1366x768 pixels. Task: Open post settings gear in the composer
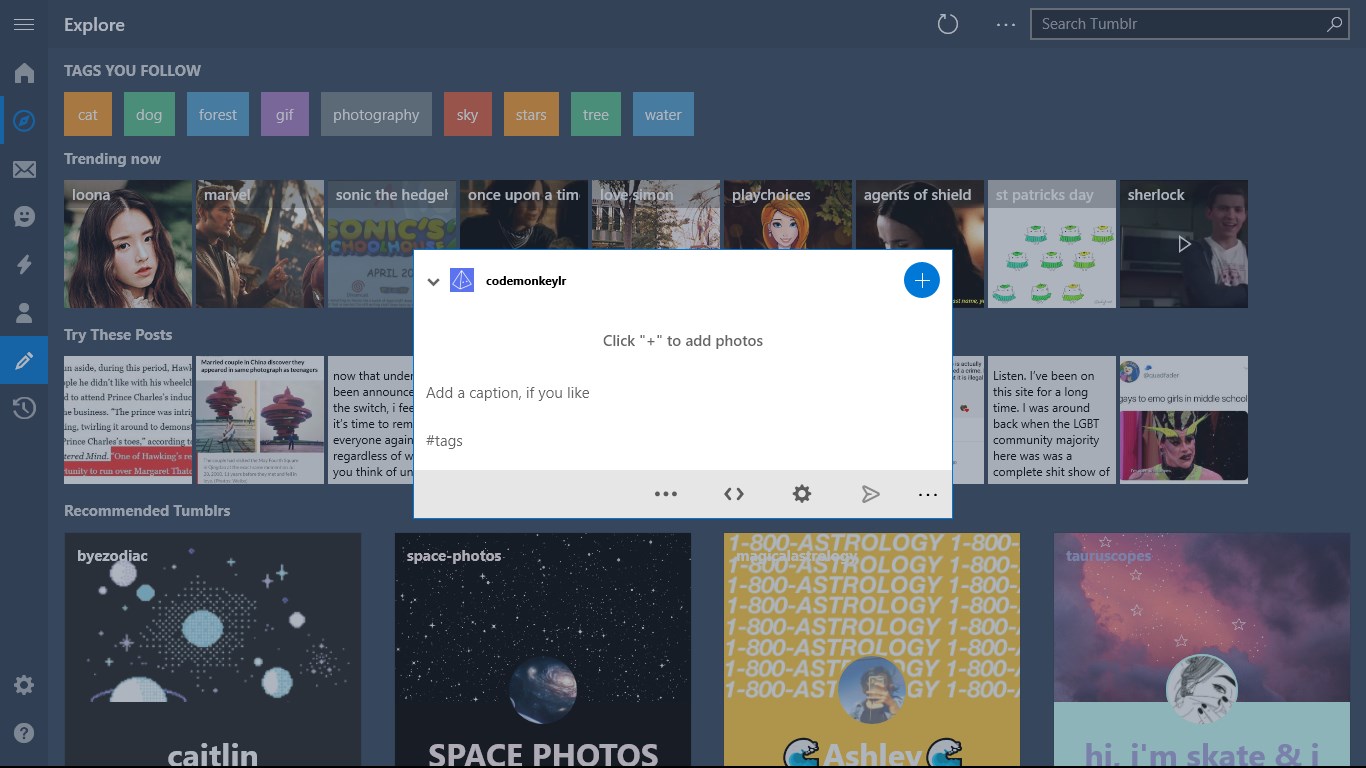802,493
